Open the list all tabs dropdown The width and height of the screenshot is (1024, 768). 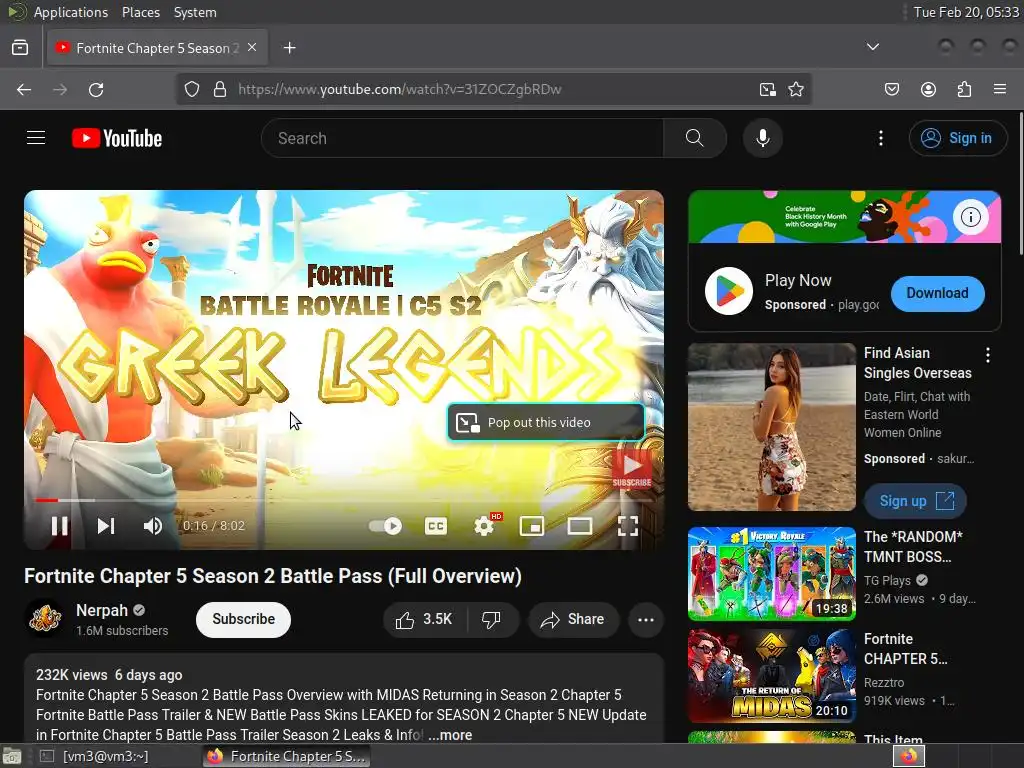point(872,47)
